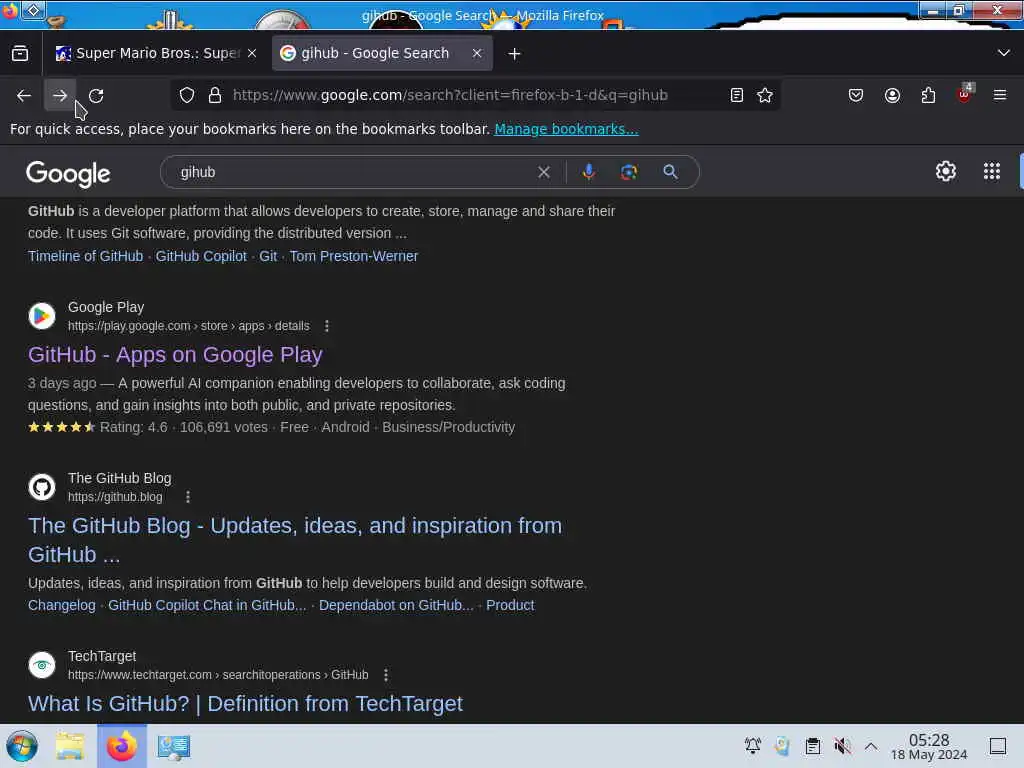Open options for TechTarget result
This screenshot has height=768, width=1024.
coord(386,675)
